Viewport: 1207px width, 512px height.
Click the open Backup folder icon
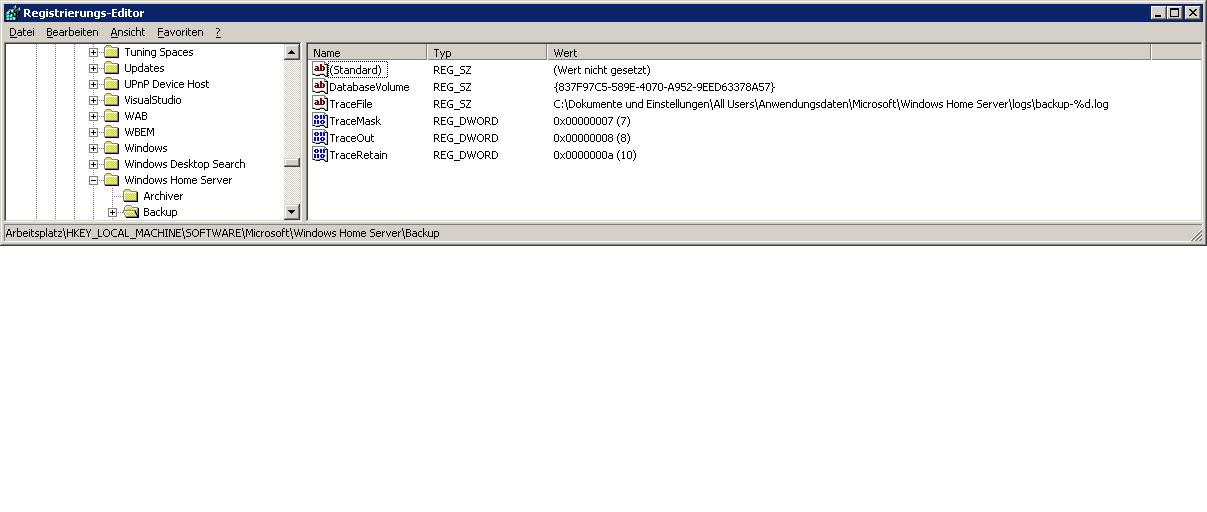coord(130,212)
